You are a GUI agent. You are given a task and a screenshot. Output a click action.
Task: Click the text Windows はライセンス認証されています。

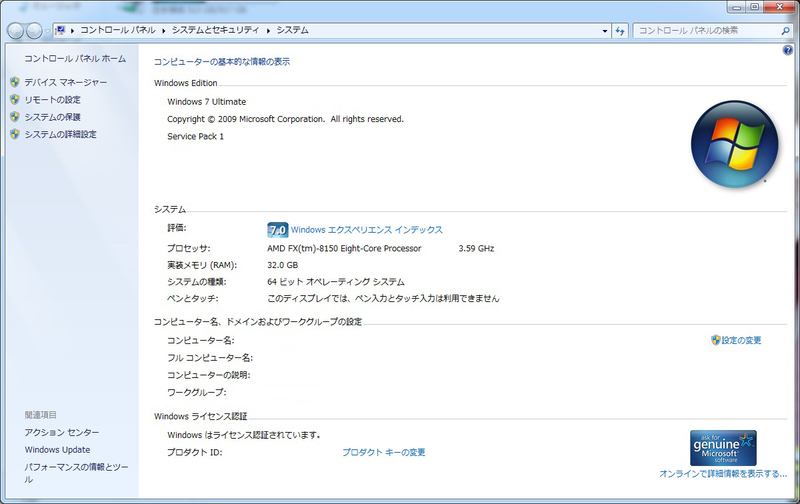(244, 435)
